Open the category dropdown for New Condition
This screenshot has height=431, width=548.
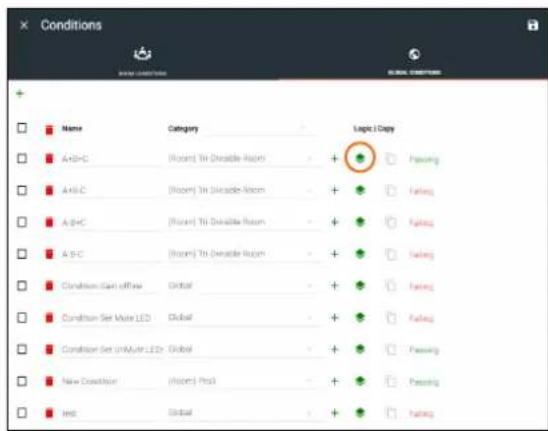coord(241,381)
